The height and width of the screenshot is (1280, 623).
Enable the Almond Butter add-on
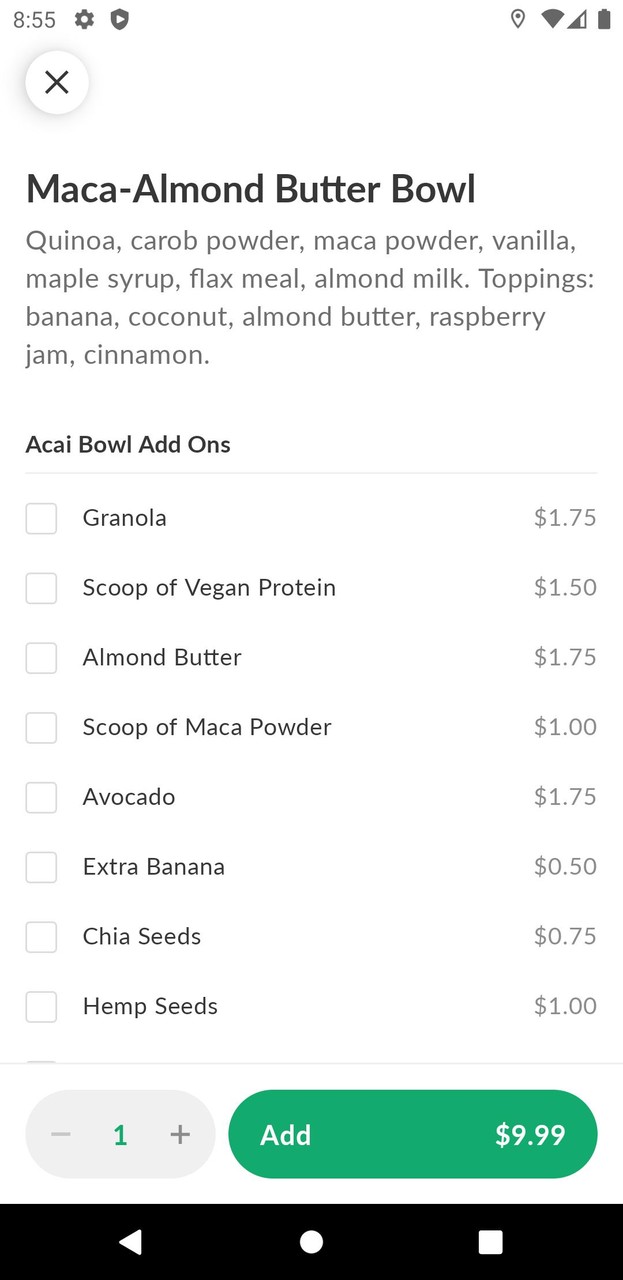[41, 658]
